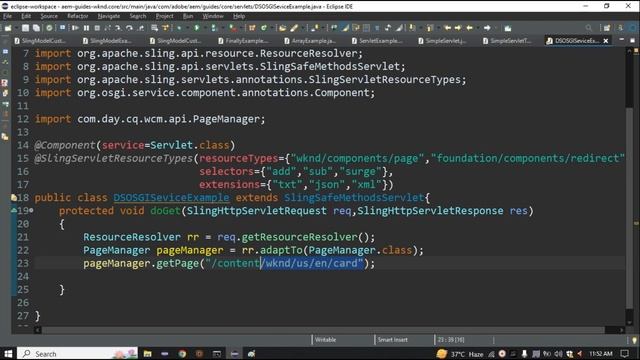The height and width of the screenshot is (360, 640).
Task: Switch to the FinallyExample editor tab
Action: [x=243, y=41]
